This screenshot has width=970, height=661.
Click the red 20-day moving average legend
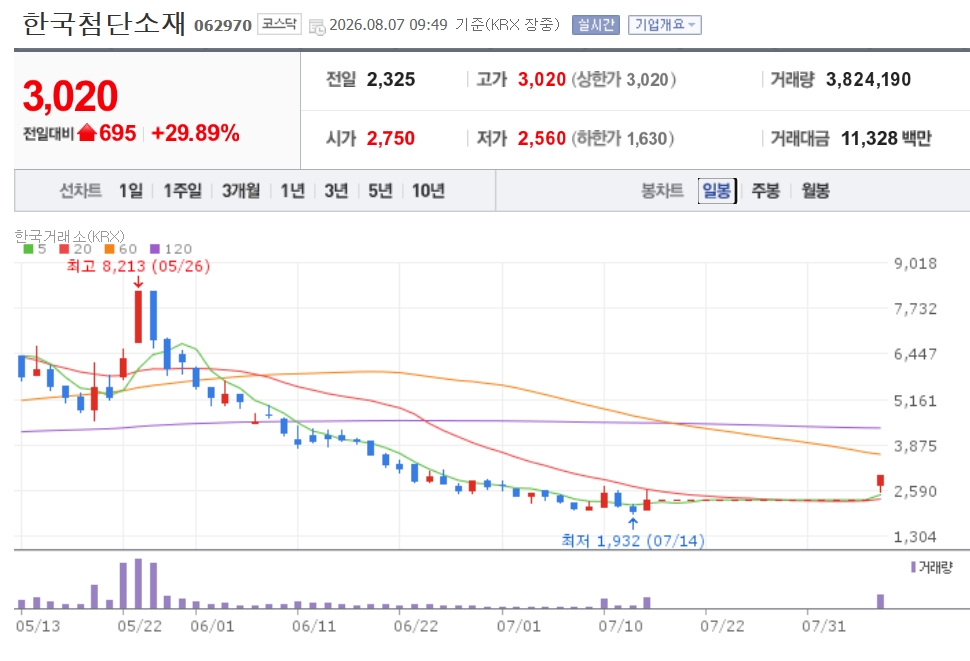pos(75,249)
